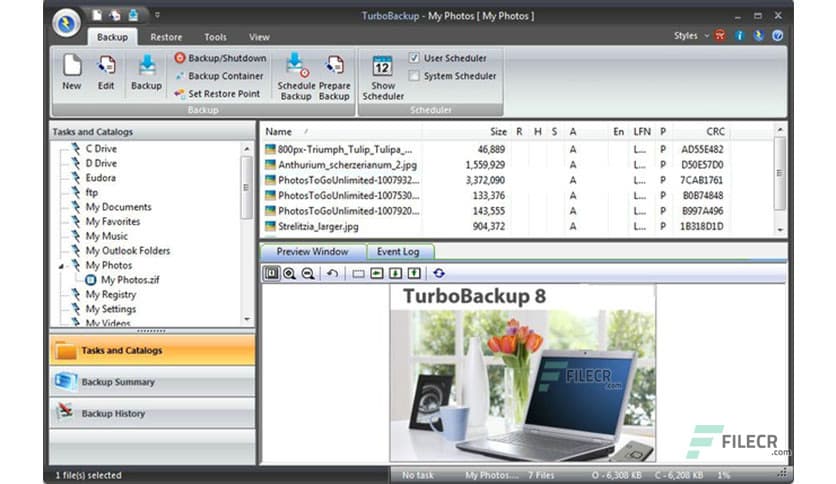Click Set Restore Point
Image resolution: width=836 pixels, height=484 pixels.
coord(218,94)
